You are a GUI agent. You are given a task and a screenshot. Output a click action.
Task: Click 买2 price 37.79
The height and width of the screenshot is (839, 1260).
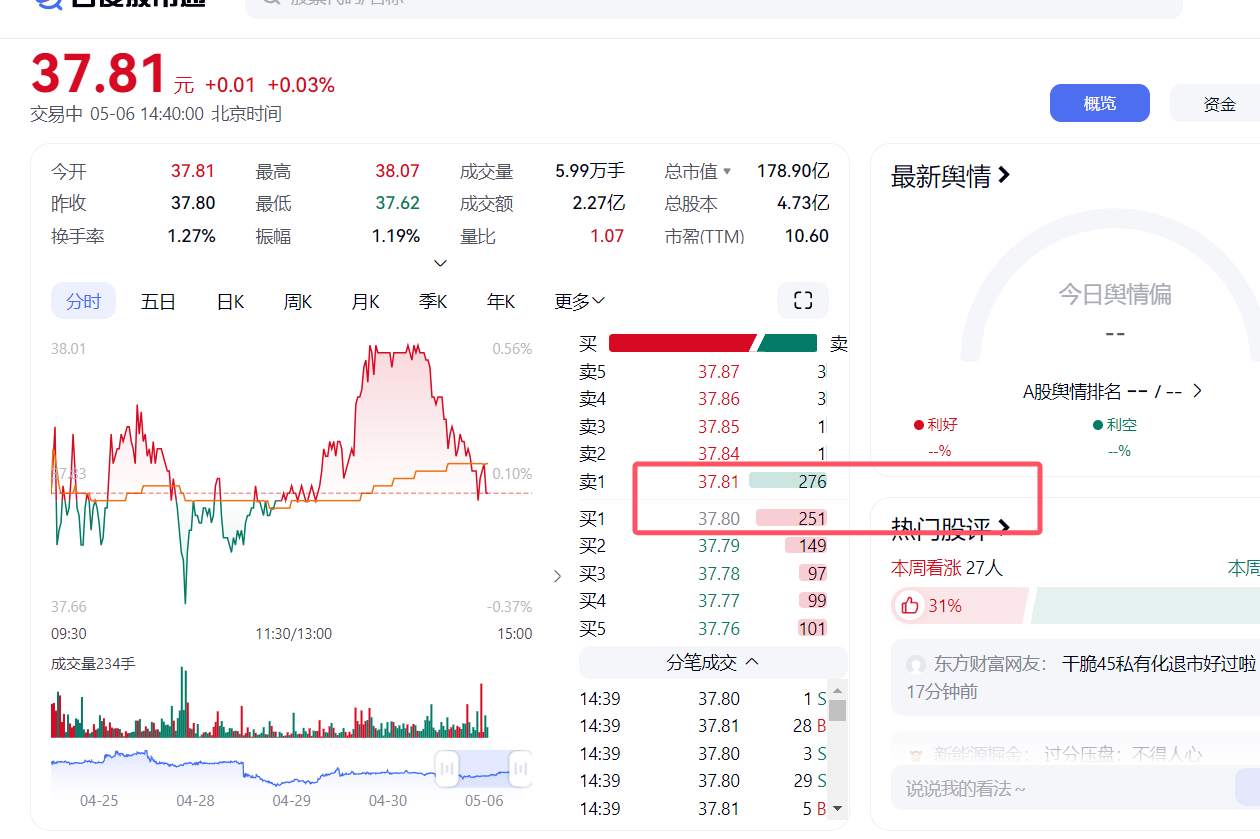(718, 546)
